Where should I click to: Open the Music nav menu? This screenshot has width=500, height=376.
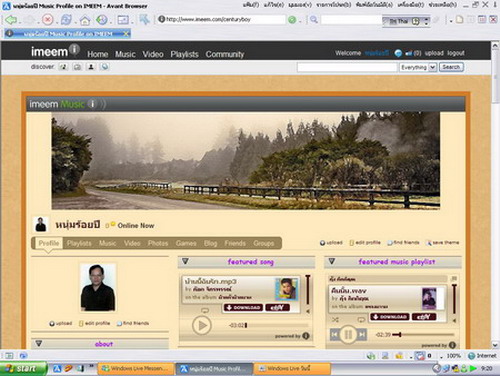pos(125,54)
